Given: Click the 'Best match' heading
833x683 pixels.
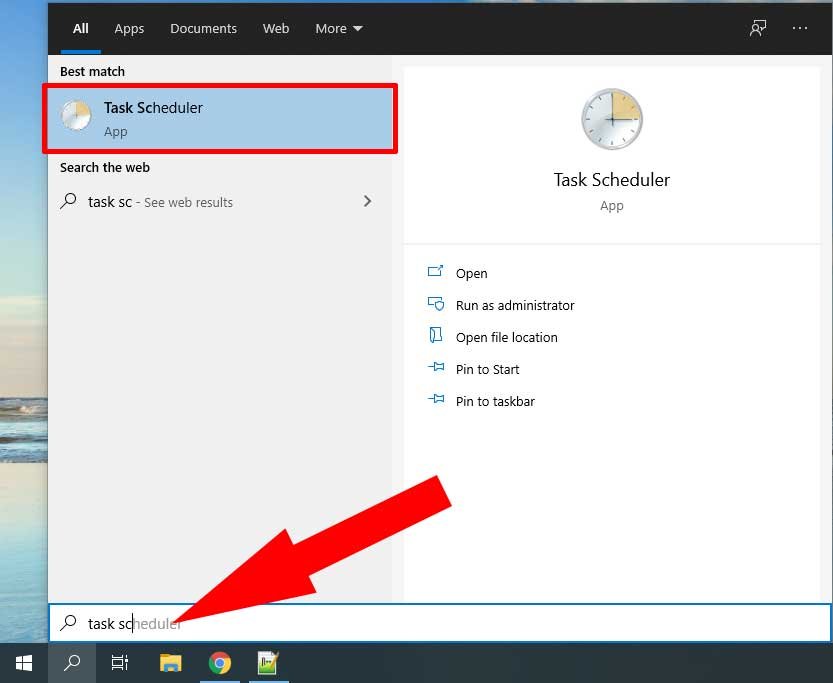Looking at the screenshot, I should coord(92,71).
